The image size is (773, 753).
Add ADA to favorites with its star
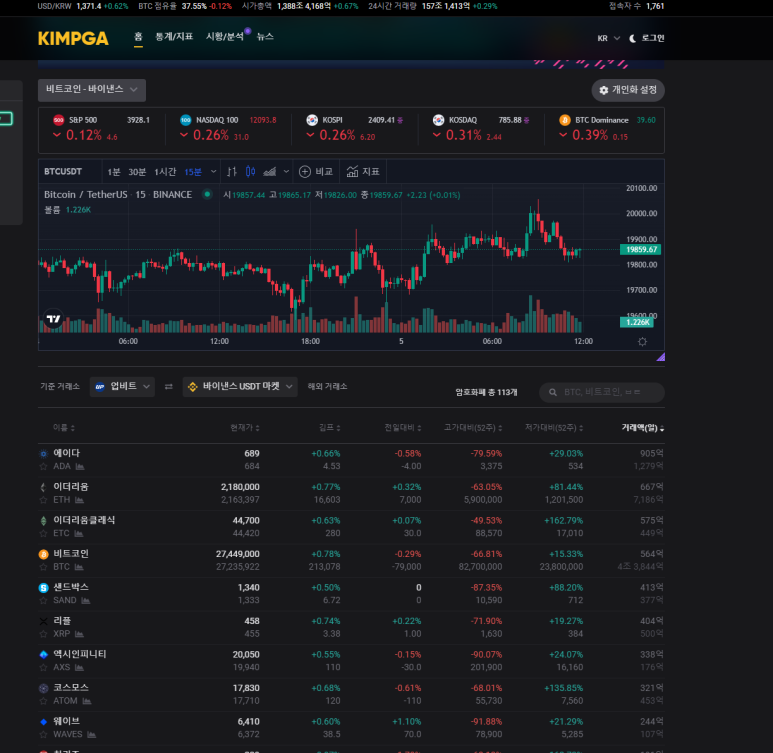(43, 466)
